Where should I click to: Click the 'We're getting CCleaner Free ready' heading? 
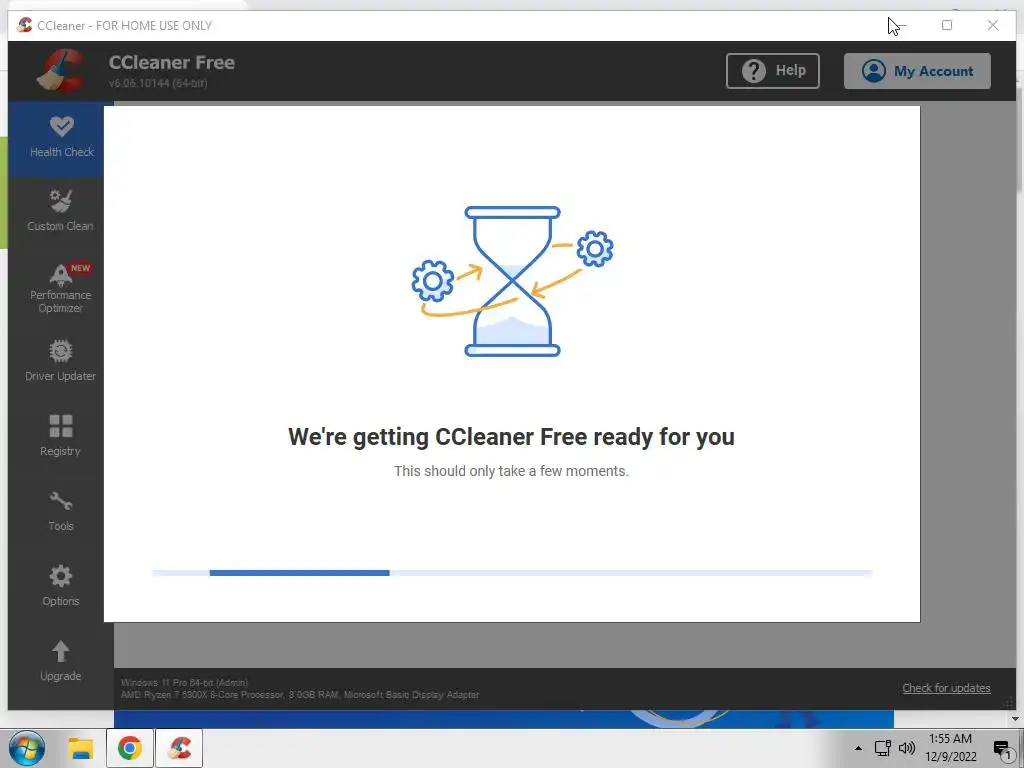511,437
